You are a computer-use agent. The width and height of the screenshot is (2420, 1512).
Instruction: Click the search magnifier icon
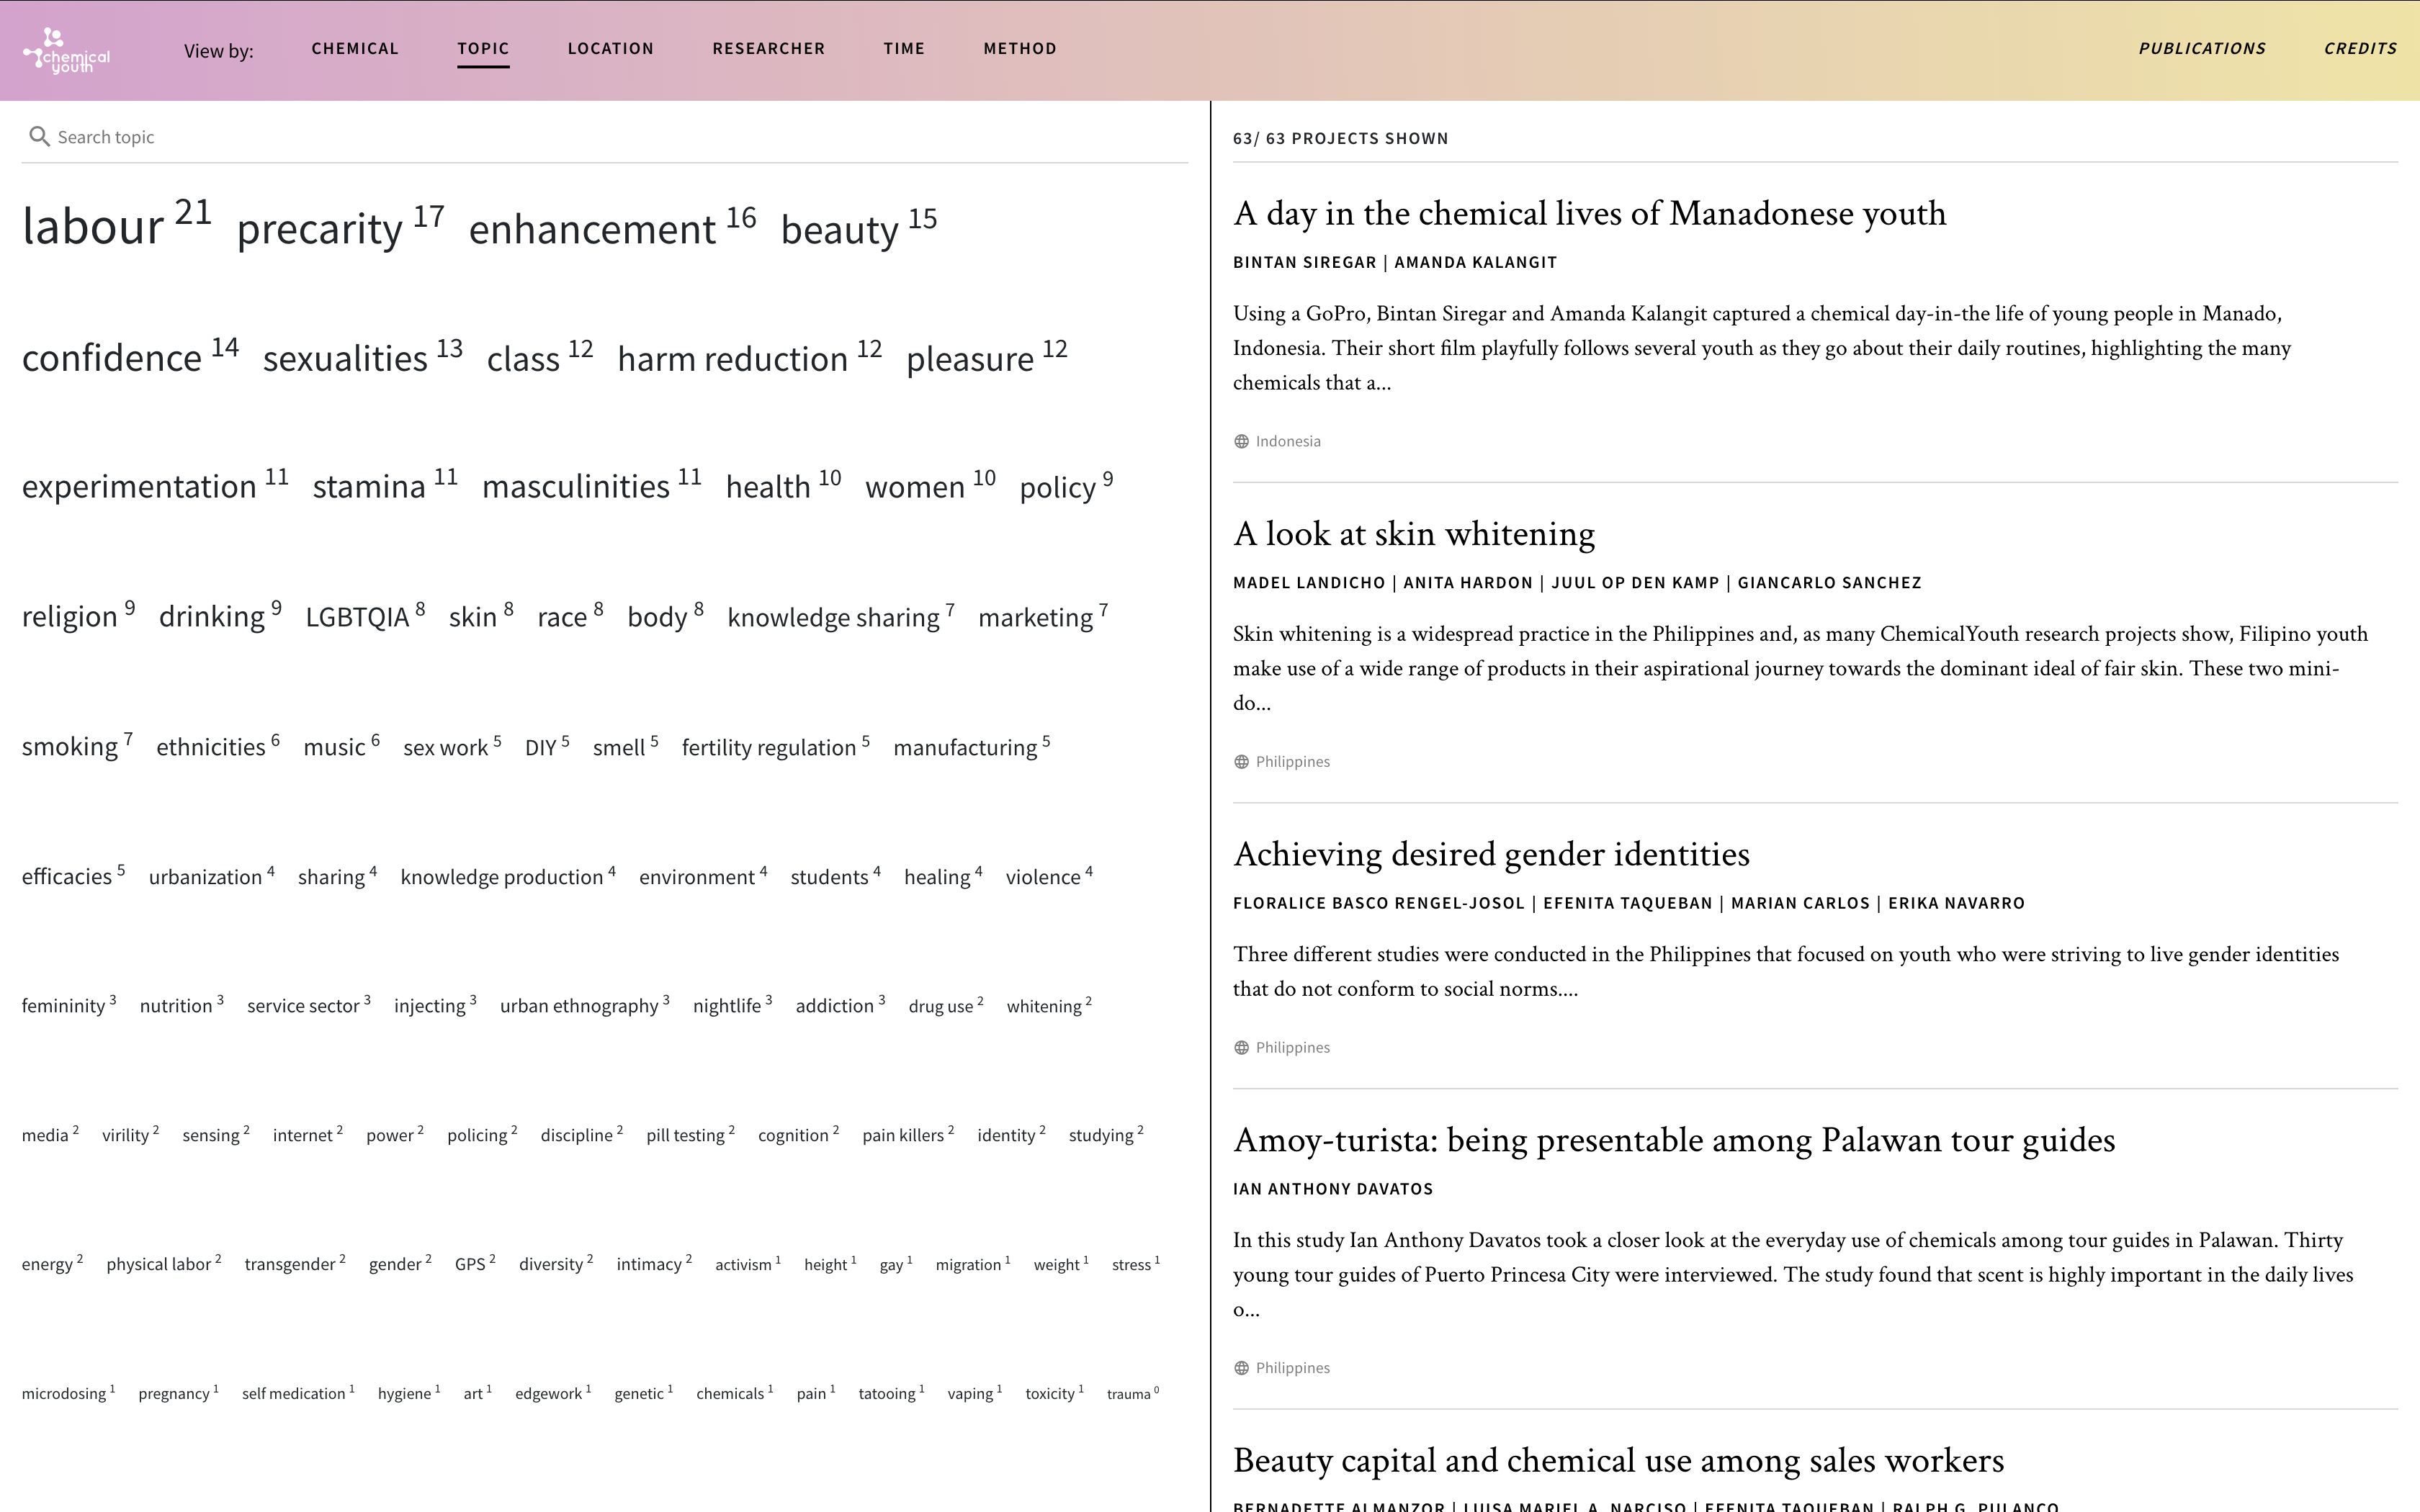tap(39, 137)
